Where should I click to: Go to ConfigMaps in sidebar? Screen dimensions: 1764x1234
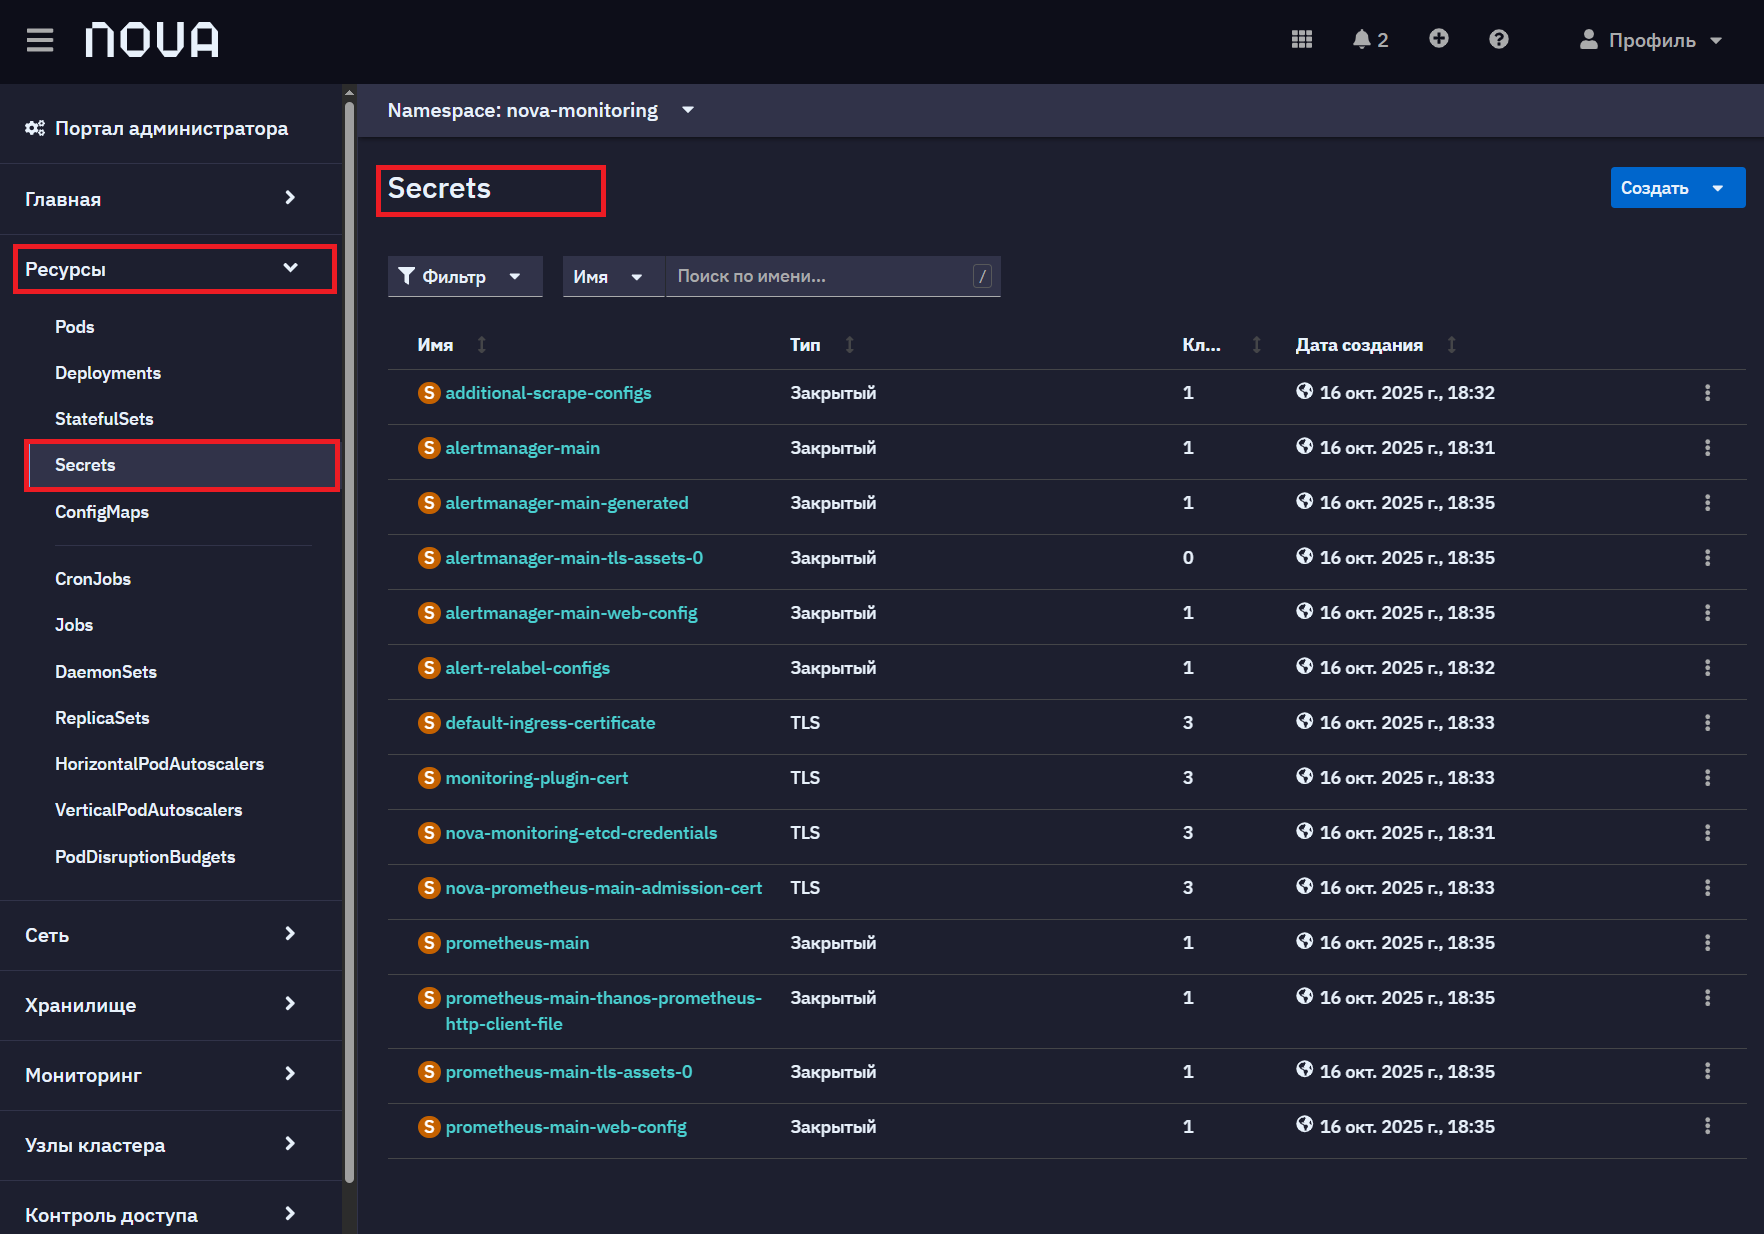pyautogui.click(x=102, y=512)
